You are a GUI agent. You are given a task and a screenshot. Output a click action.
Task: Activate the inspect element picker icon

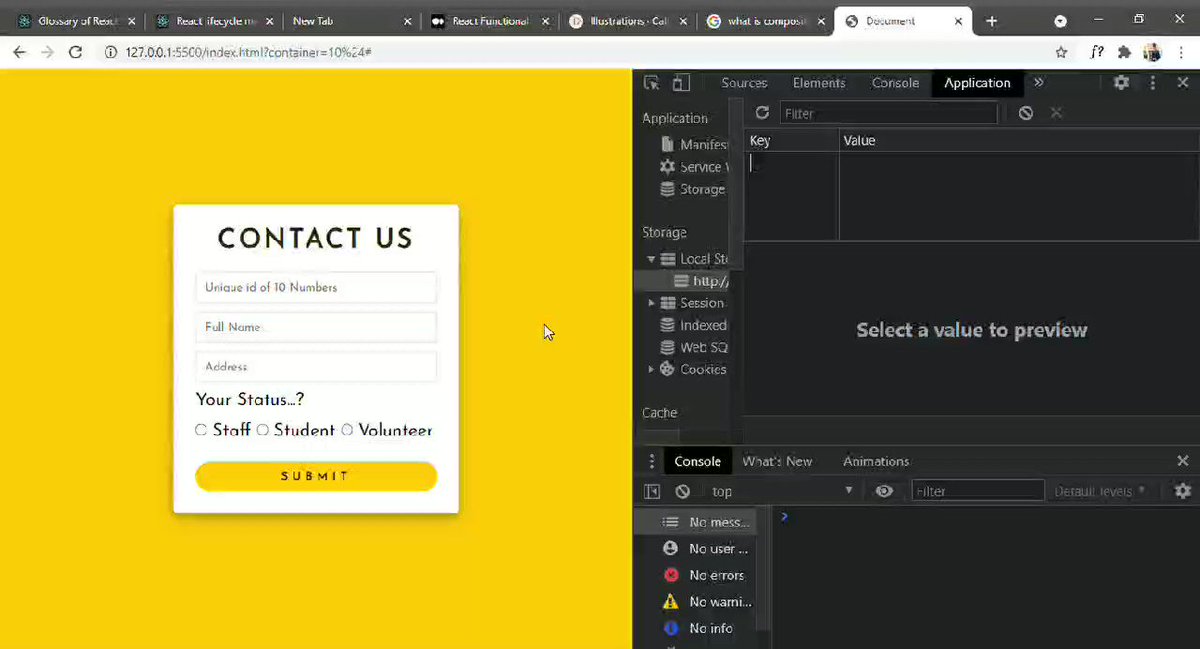[x=652, y=83]
